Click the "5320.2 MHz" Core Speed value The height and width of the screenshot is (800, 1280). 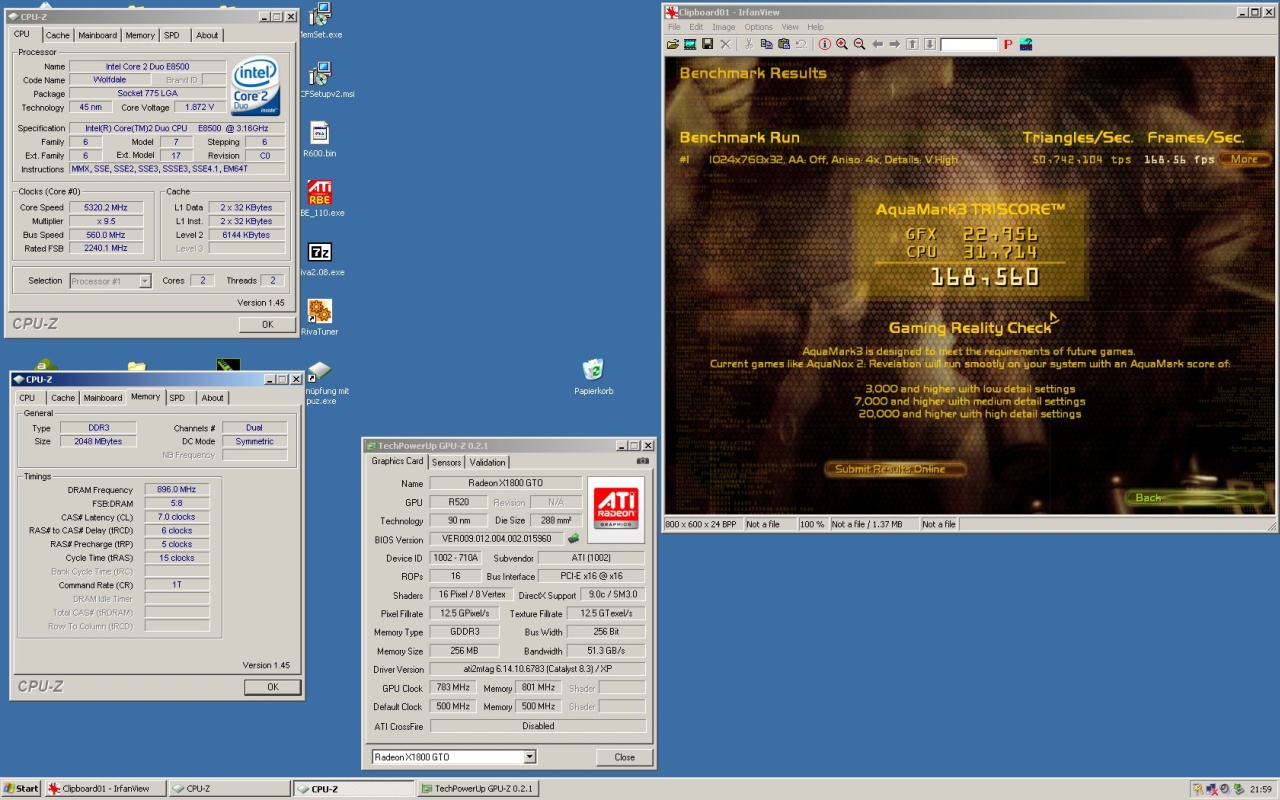[x=105, y=207]
